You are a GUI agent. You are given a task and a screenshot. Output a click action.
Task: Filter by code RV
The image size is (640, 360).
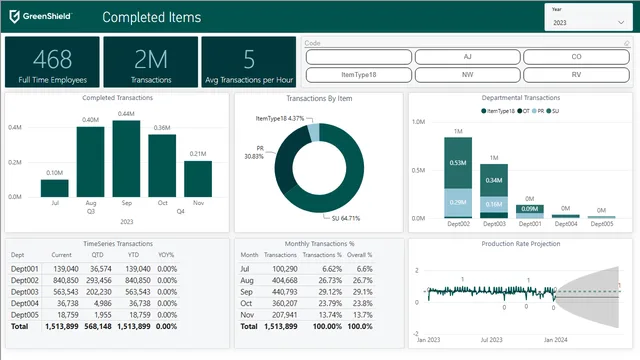pos(576,75)
